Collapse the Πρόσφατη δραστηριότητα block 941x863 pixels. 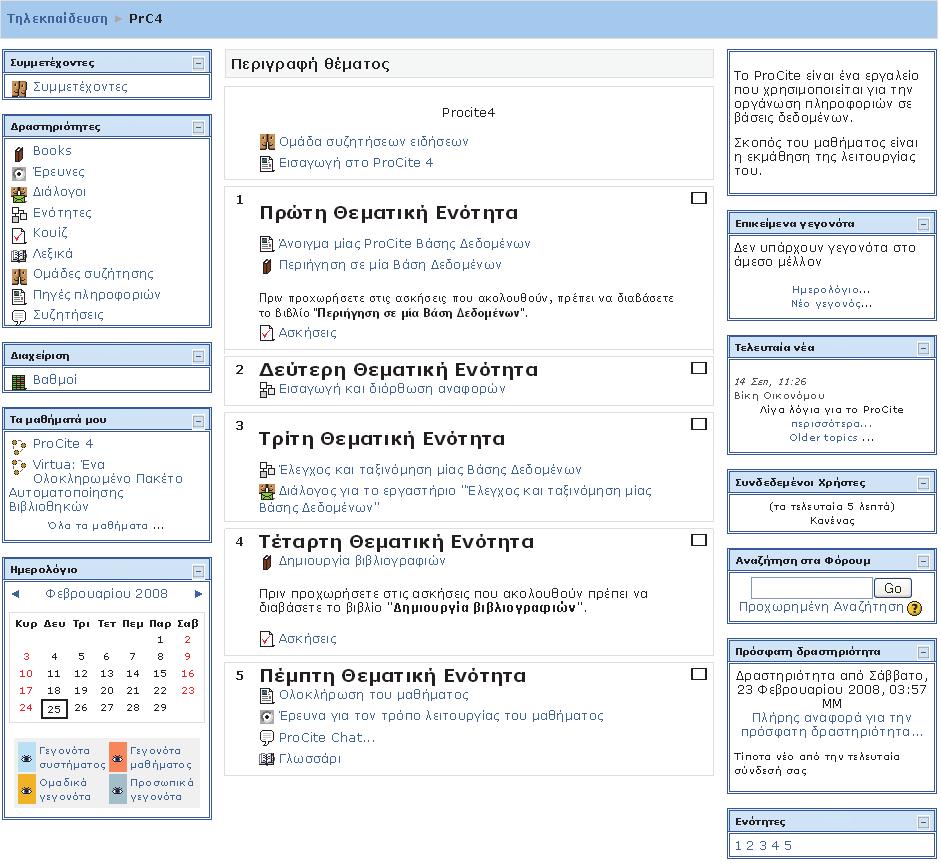[x=924, y=652]
